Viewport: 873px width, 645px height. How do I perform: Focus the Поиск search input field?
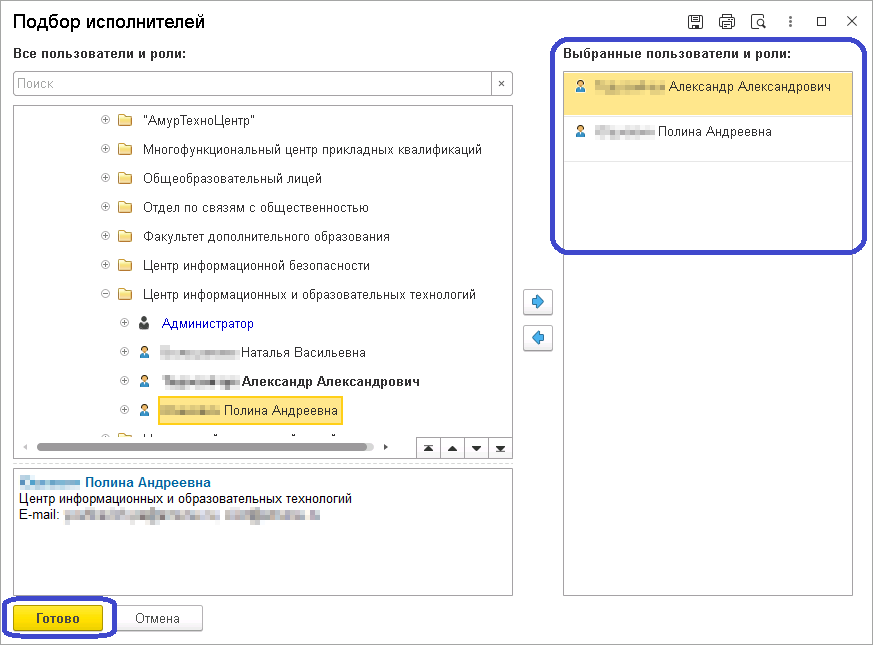click(250, 84)
